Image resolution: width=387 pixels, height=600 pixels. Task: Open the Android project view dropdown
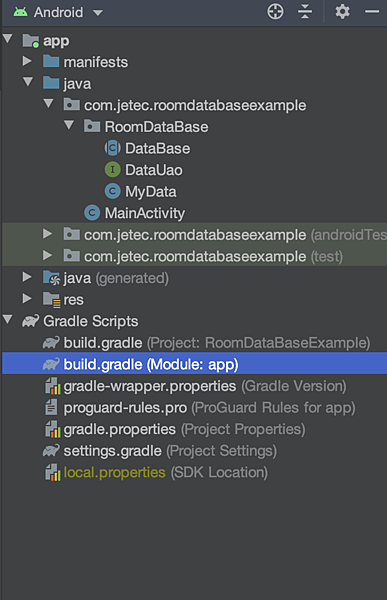tap(58, 12)
